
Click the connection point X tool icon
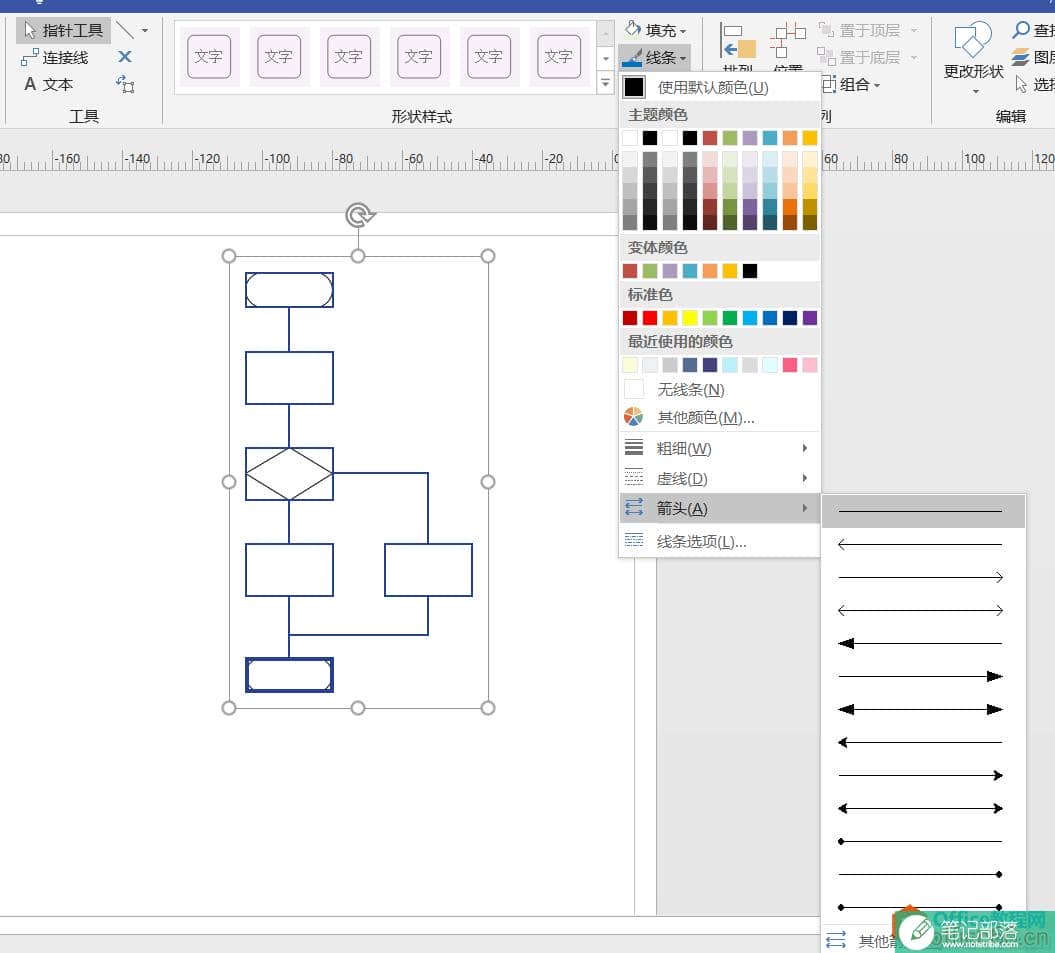click(124, 57)
